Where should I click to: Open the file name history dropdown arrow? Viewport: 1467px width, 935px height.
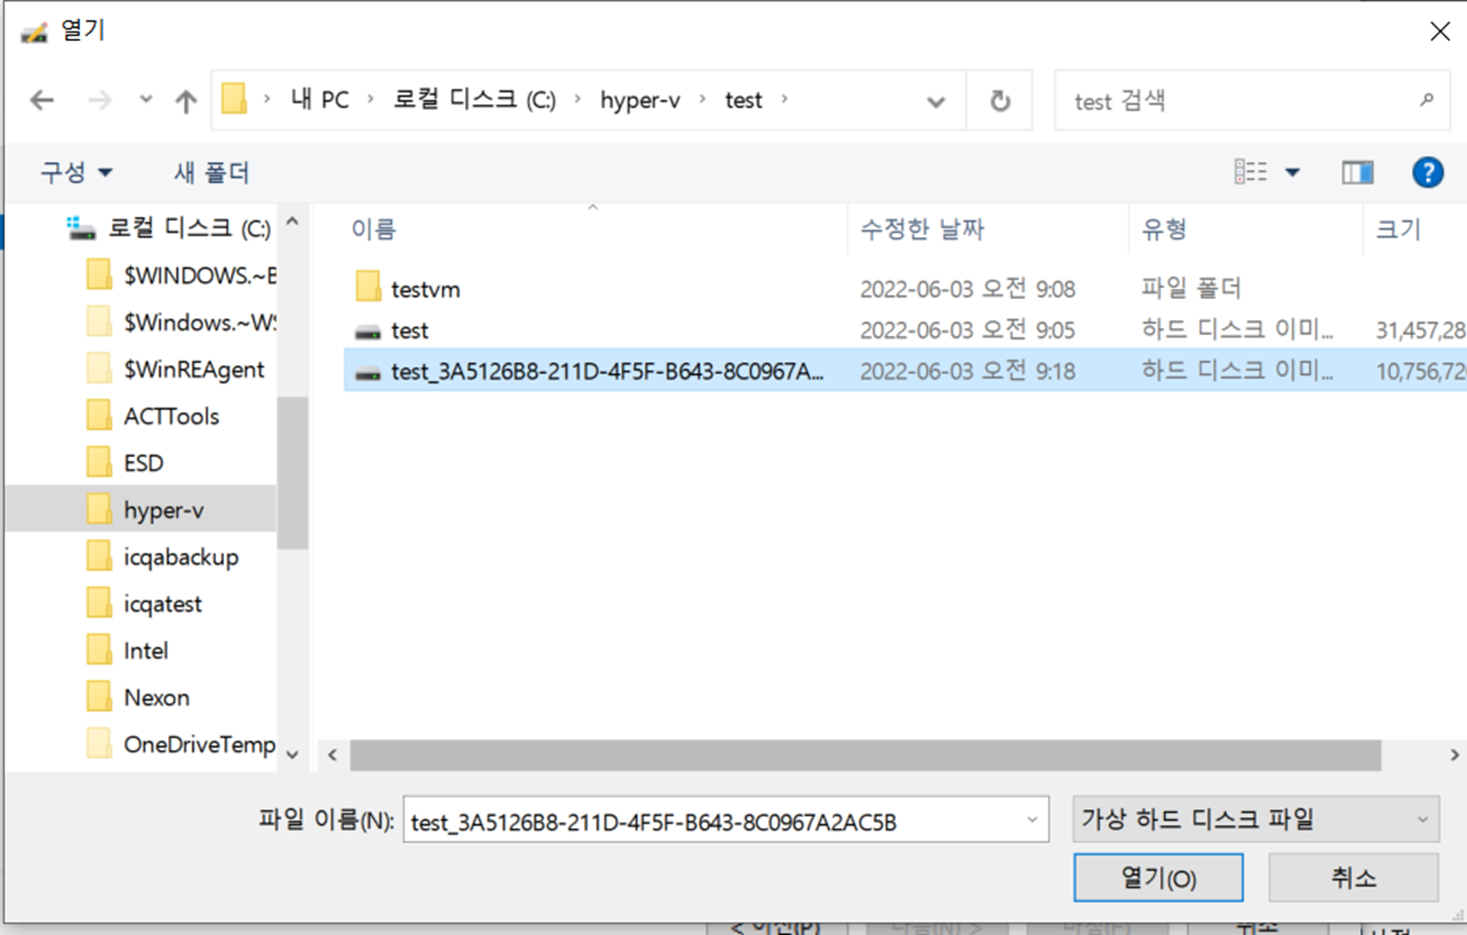pyautogui.click(x=1032, y=821)
